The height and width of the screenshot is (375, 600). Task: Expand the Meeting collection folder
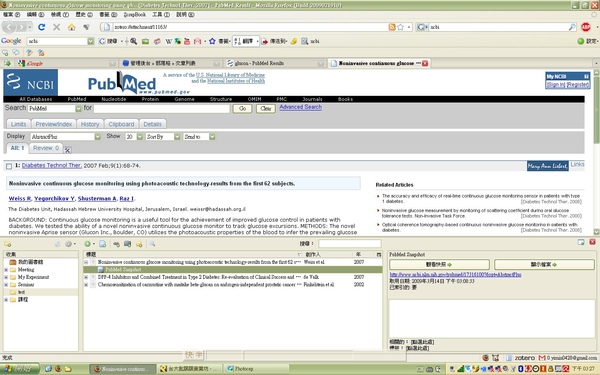6,270
